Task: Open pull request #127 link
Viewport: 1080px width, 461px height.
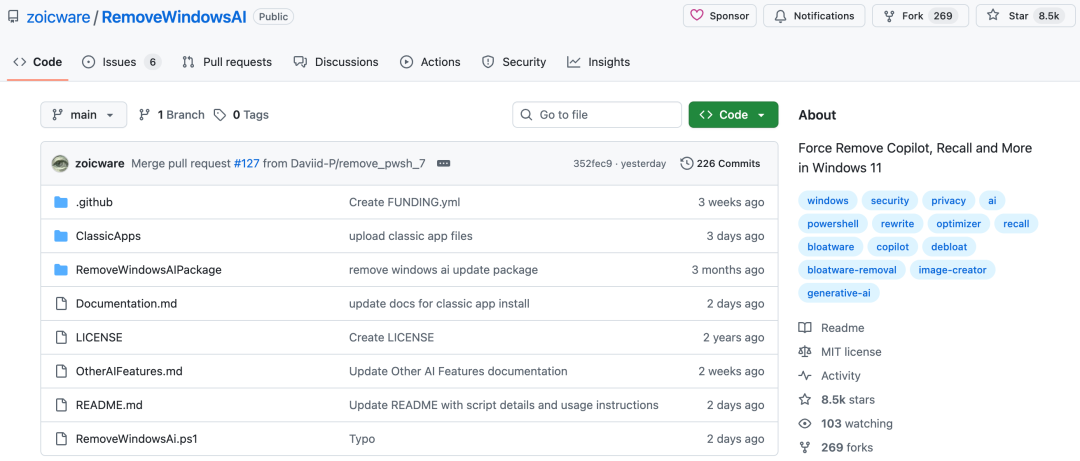Action: click(x=246, y=163)
